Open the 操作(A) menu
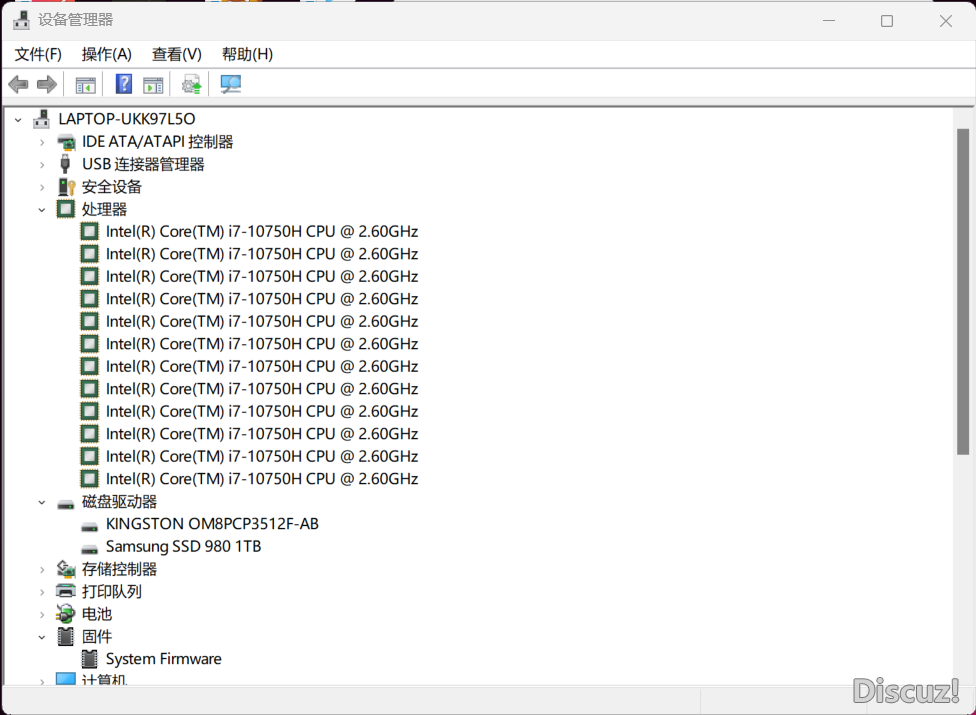 [x=106, y=54]
